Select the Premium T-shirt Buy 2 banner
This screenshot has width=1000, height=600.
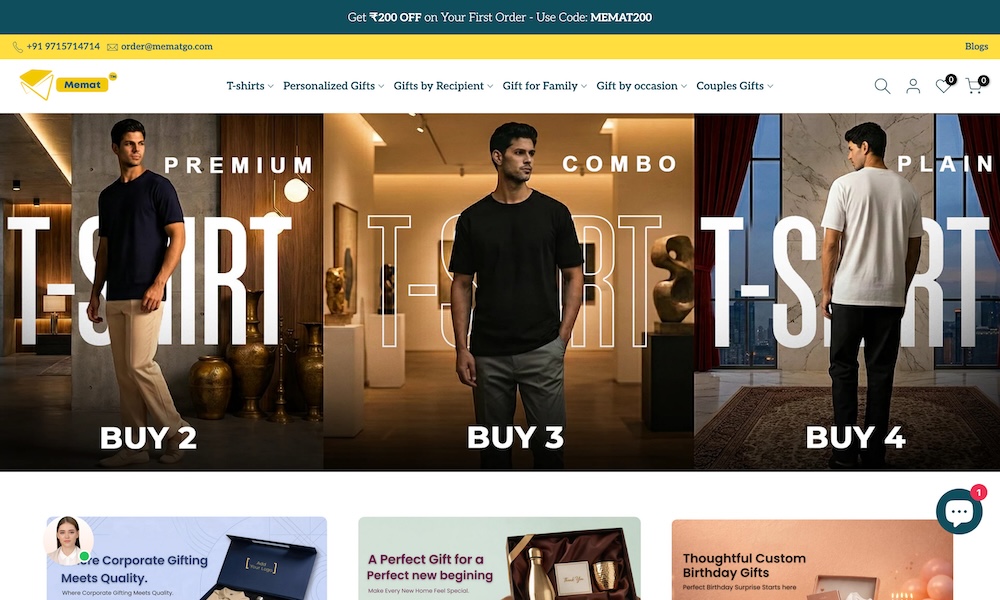(x=161, y=292)
